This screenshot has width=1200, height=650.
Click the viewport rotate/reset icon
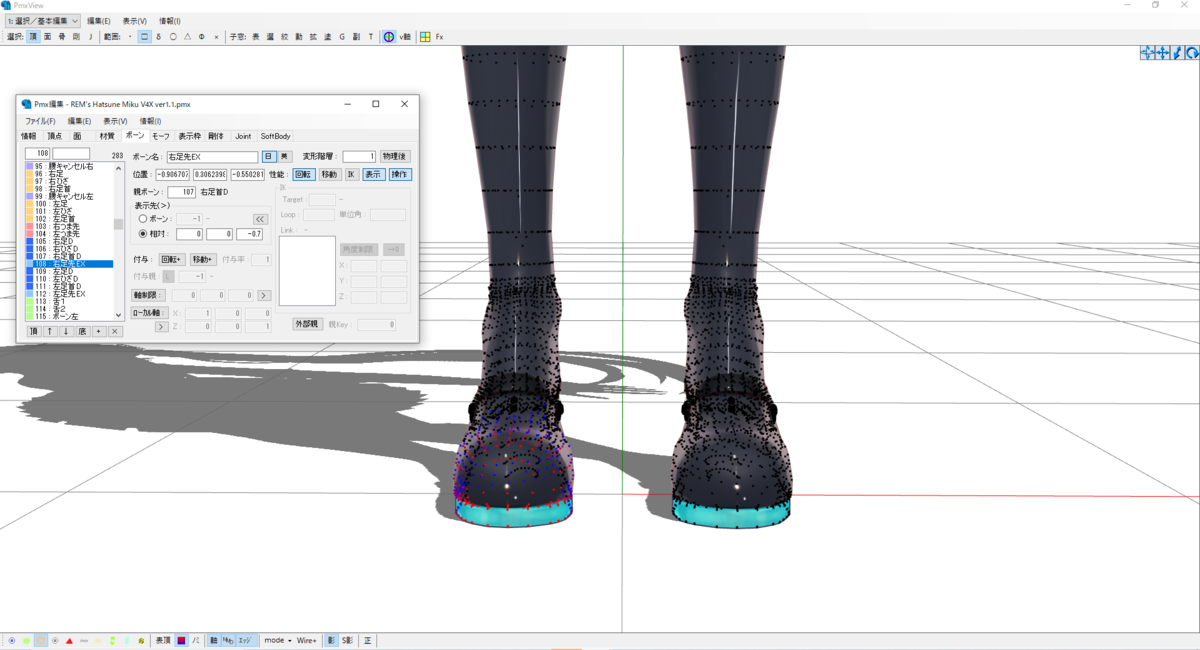(1193, 53)
